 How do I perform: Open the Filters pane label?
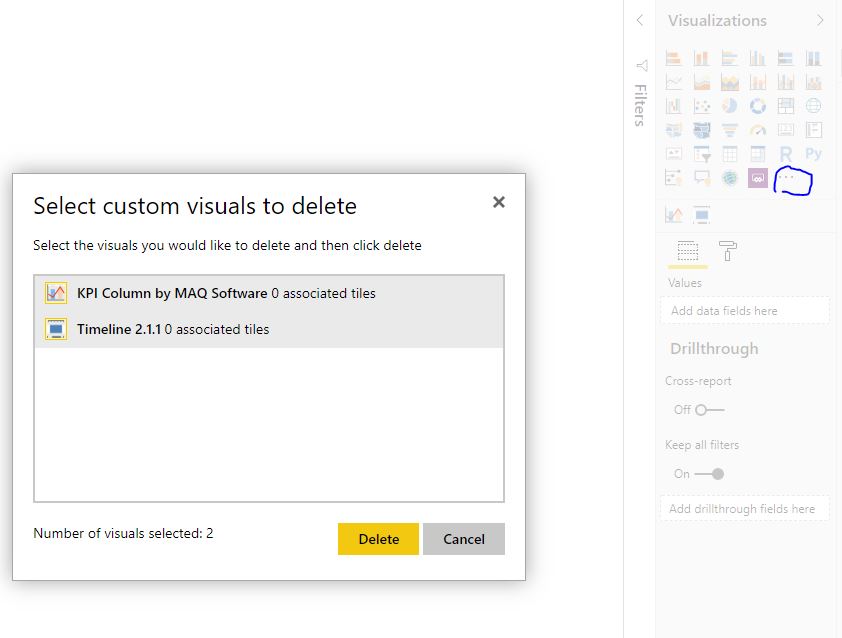[x=640, y=105]
